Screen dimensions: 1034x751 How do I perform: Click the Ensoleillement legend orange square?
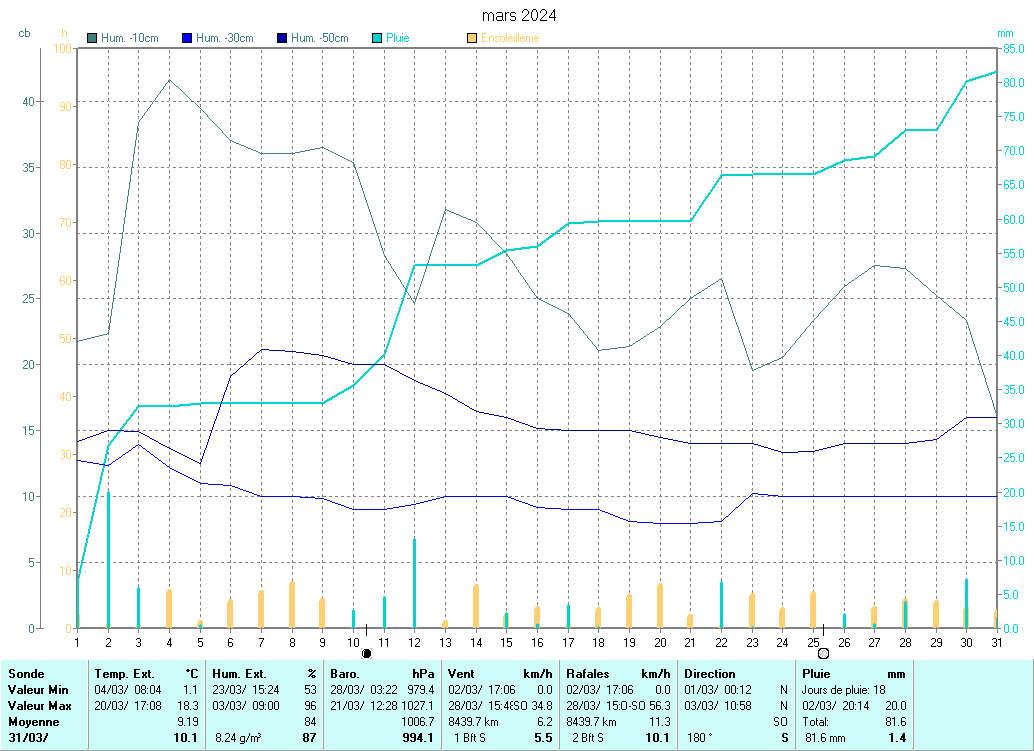pyautogui.click(x=472, y=38)
